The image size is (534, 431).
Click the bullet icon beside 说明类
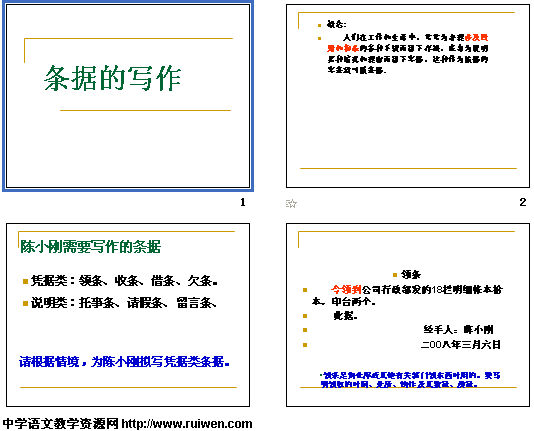click(25, 303)
